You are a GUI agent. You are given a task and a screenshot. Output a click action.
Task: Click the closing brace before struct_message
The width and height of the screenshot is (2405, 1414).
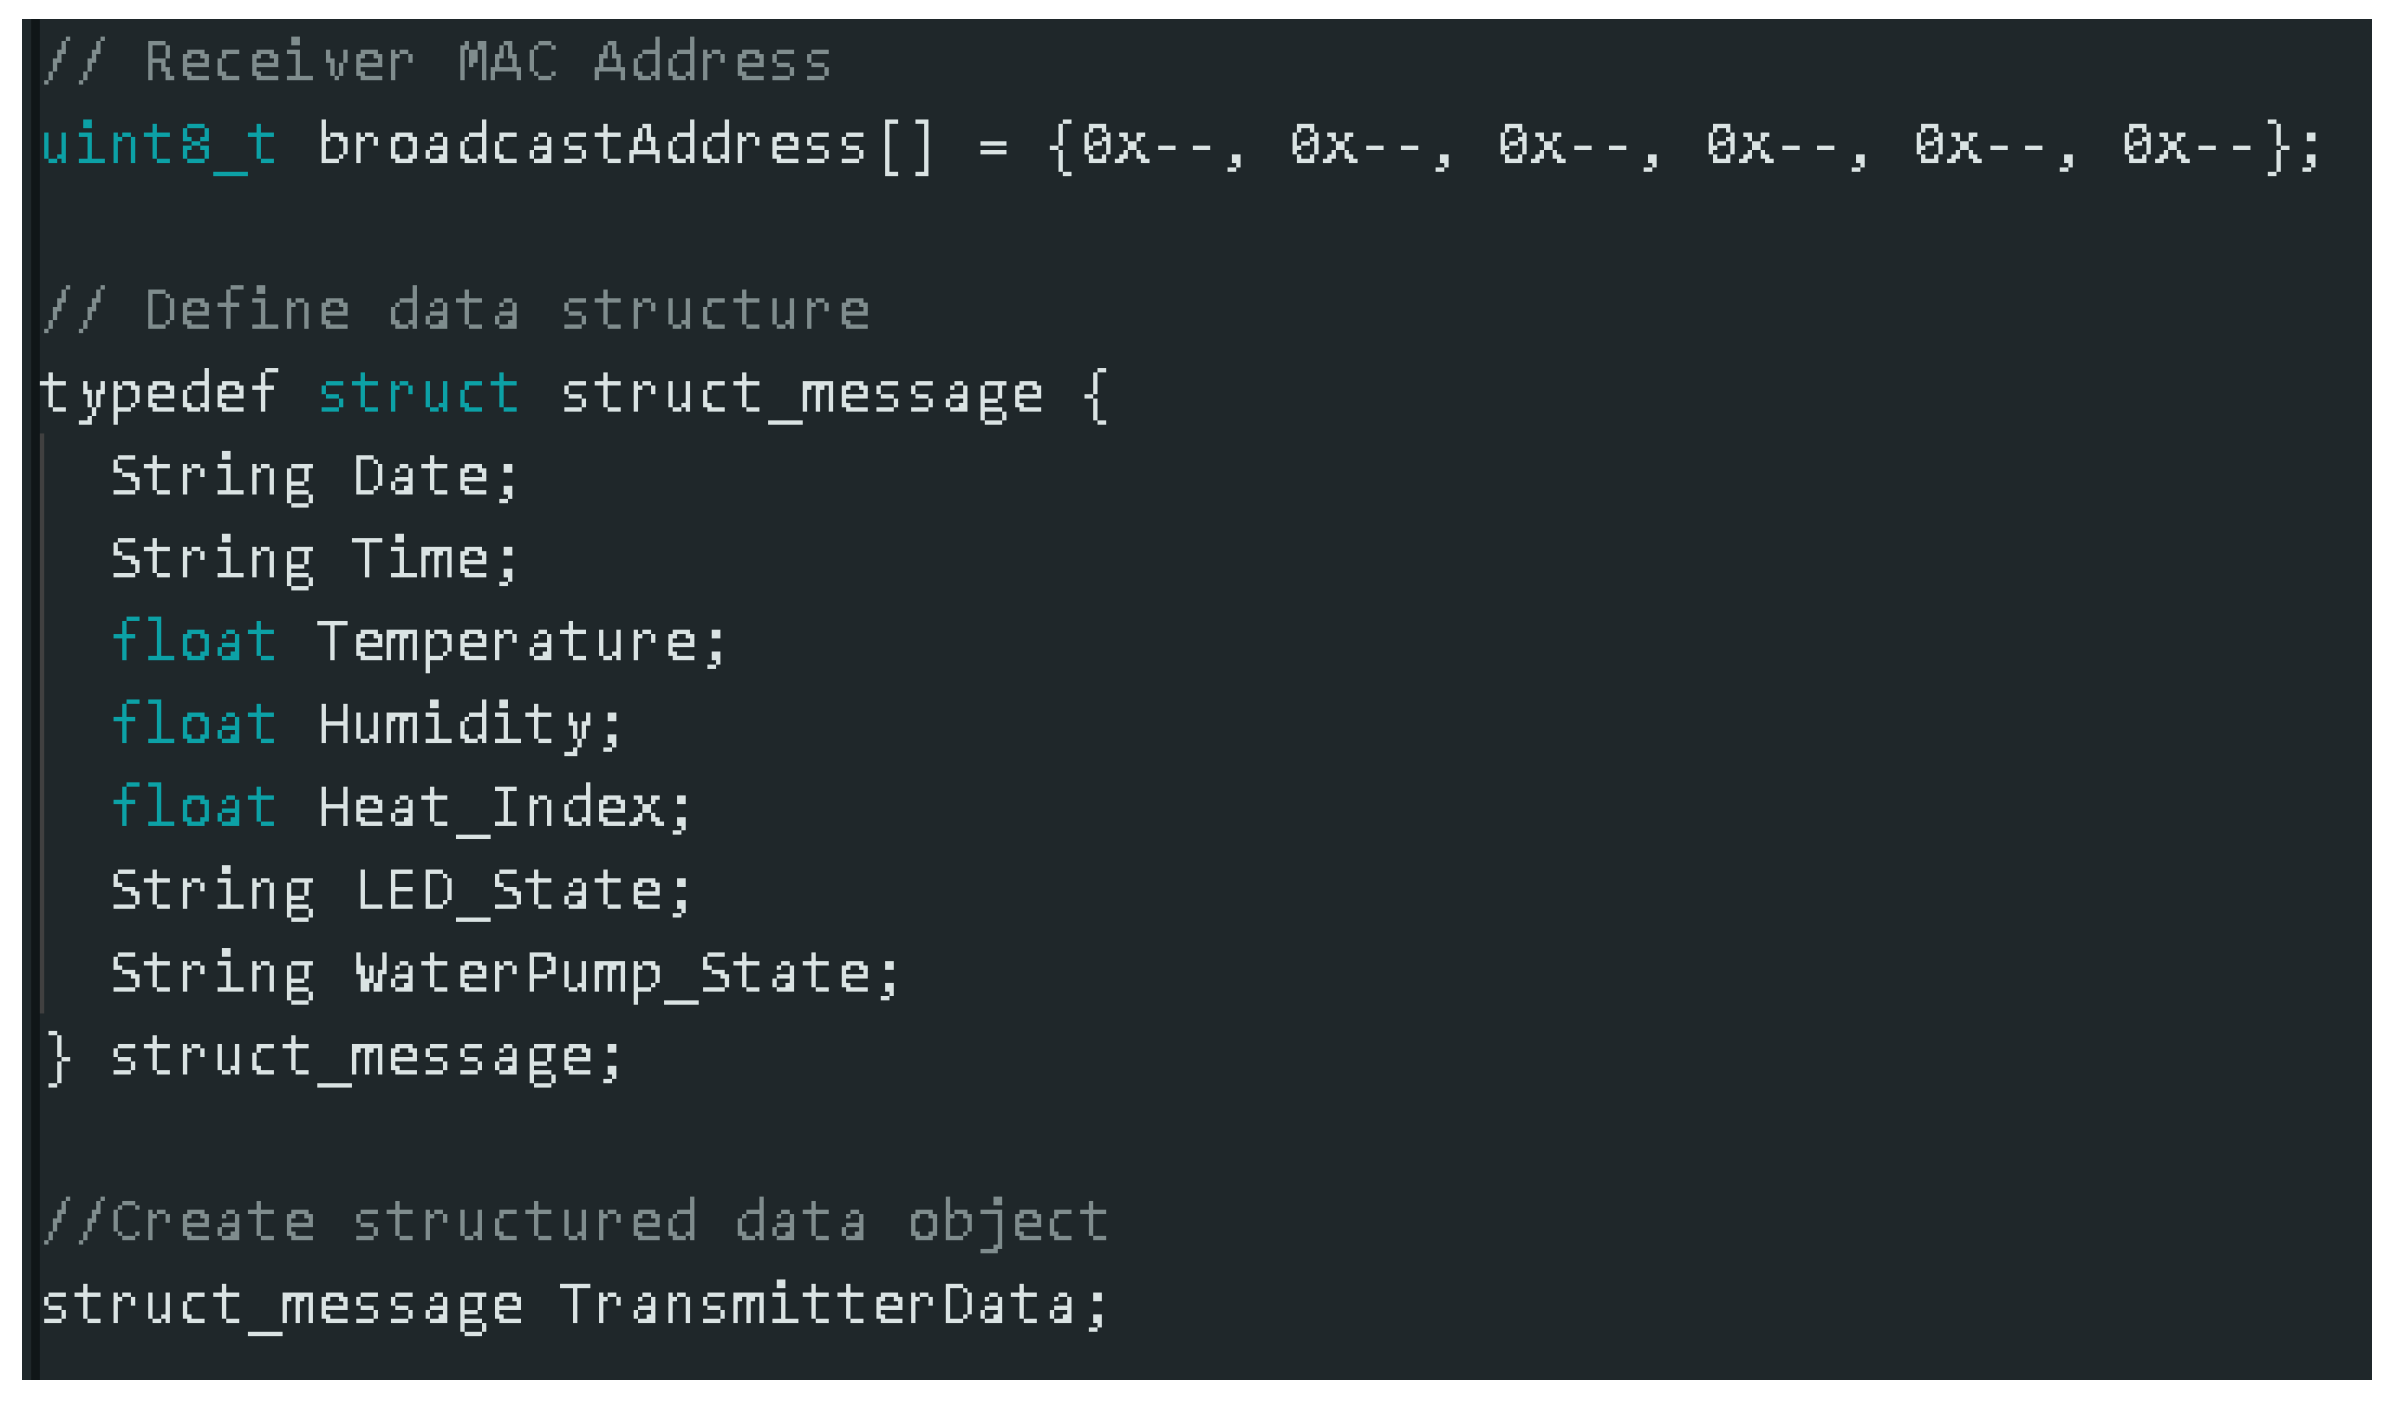pyautogui.click(x=58, y=1057)
